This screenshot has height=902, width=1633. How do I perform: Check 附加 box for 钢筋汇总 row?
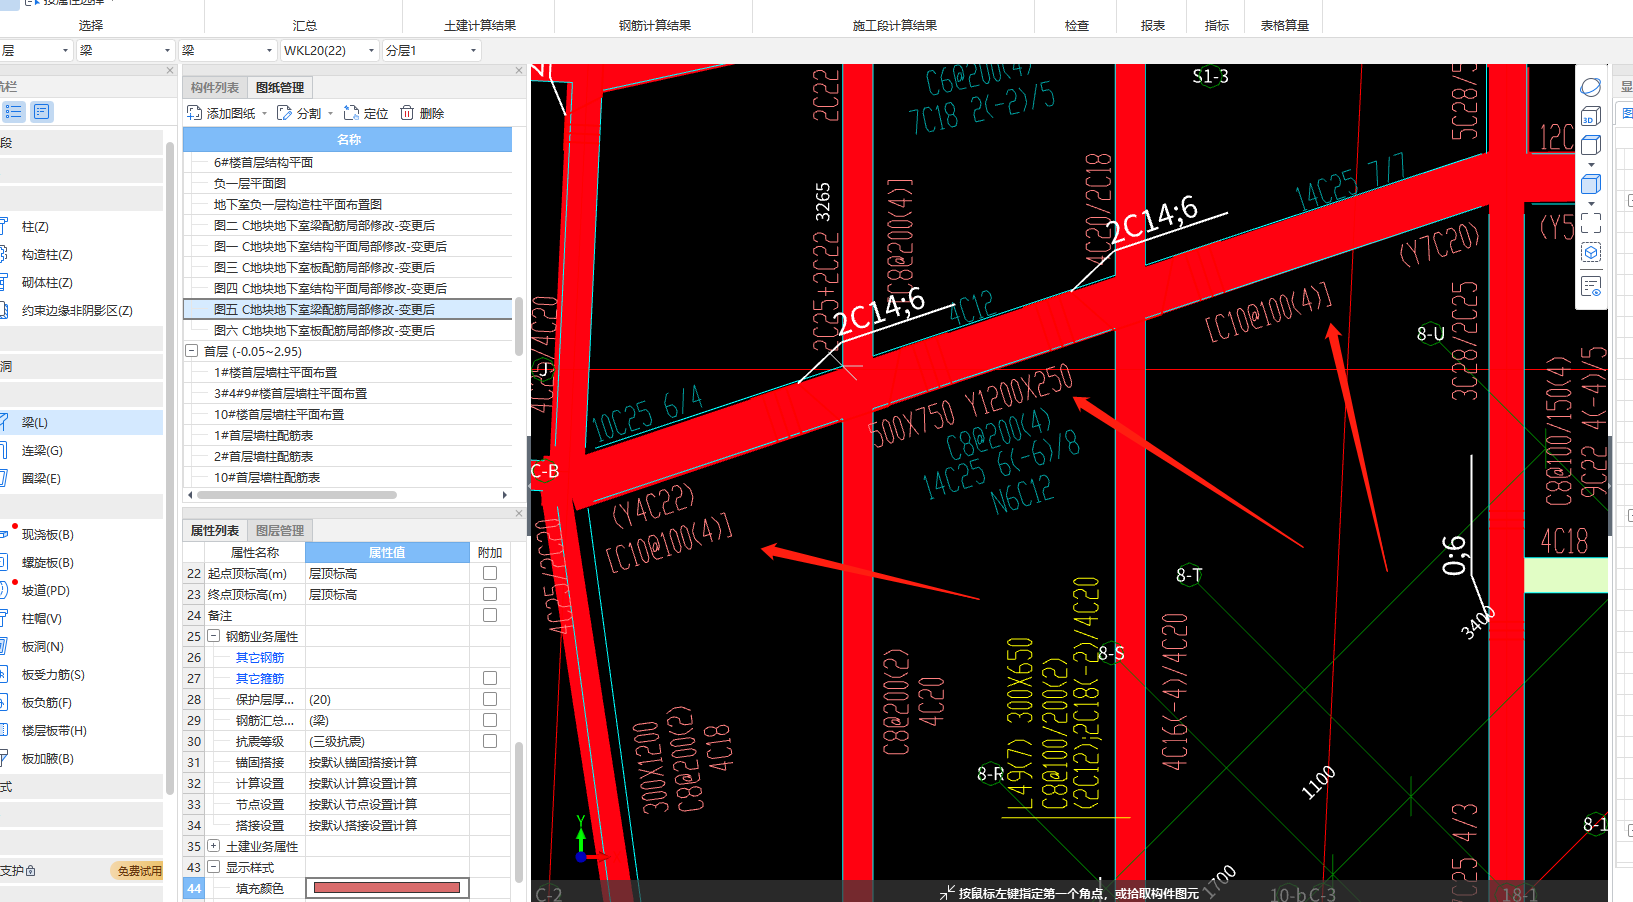point(490,720)
